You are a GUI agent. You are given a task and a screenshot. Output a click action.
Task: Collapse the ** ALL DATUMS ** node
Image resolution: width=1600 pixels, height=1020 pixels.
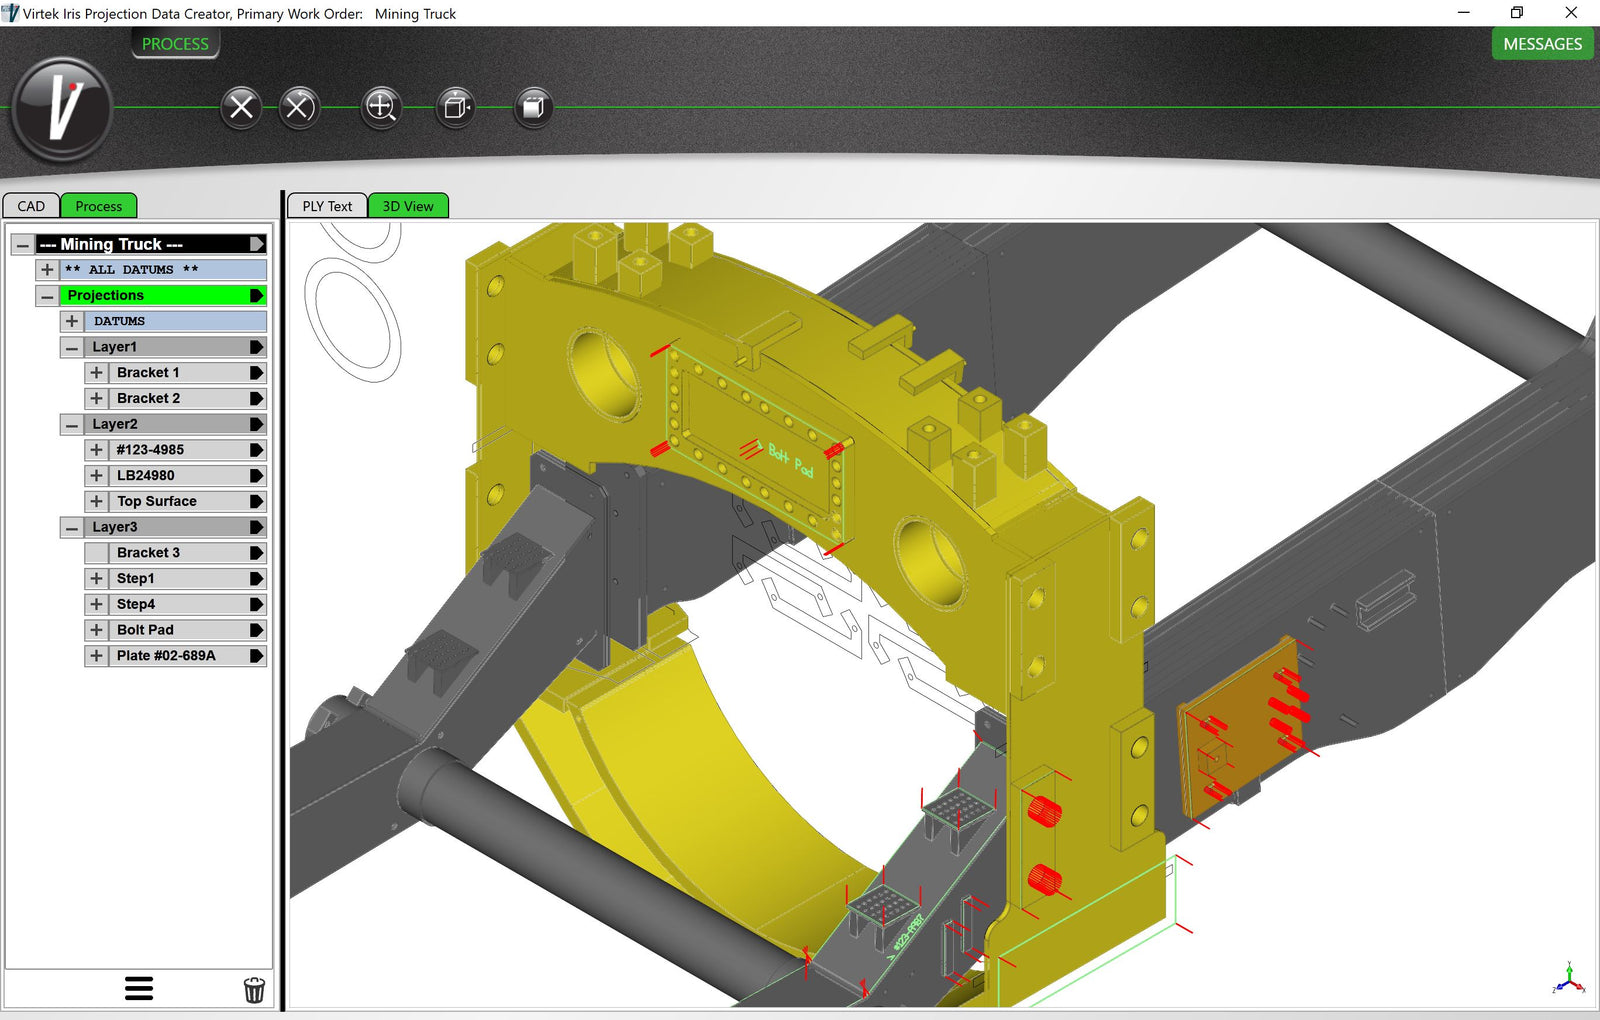[46, 269]
